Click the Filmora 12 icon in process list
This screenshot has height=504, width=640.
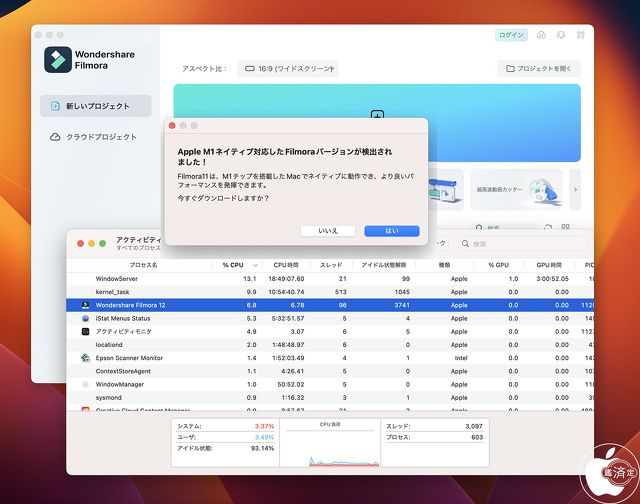[x=85, y=305]
